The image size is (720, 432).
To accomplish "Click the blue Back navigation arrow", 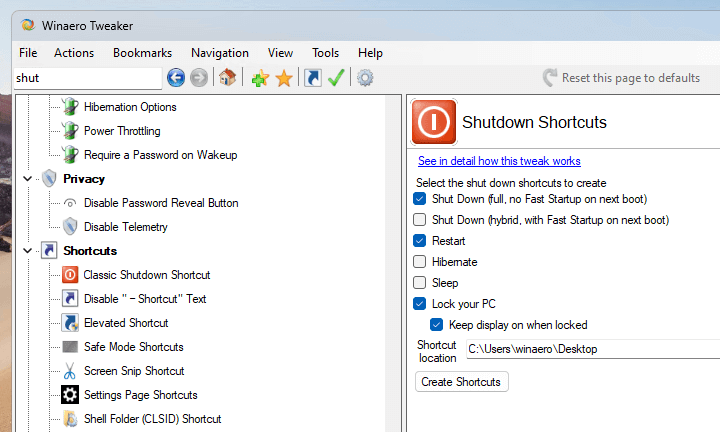I will point(176,78).
